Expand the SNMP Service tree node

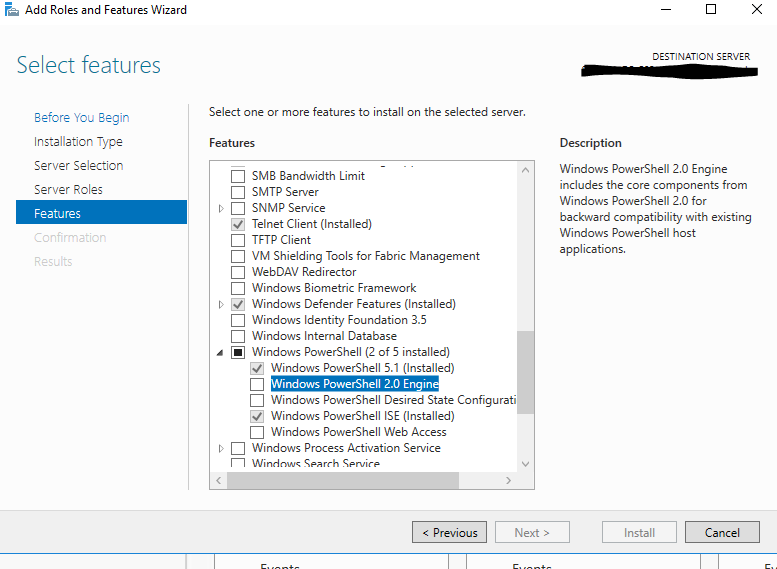[221, 209]
